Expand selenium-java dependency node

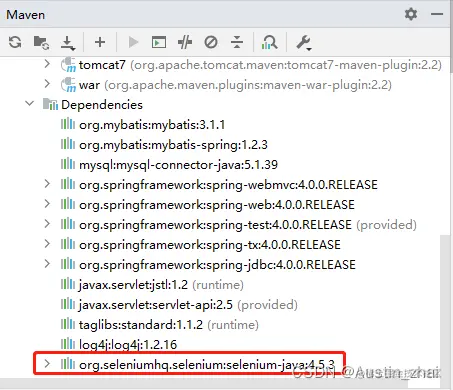coord(47,364)
